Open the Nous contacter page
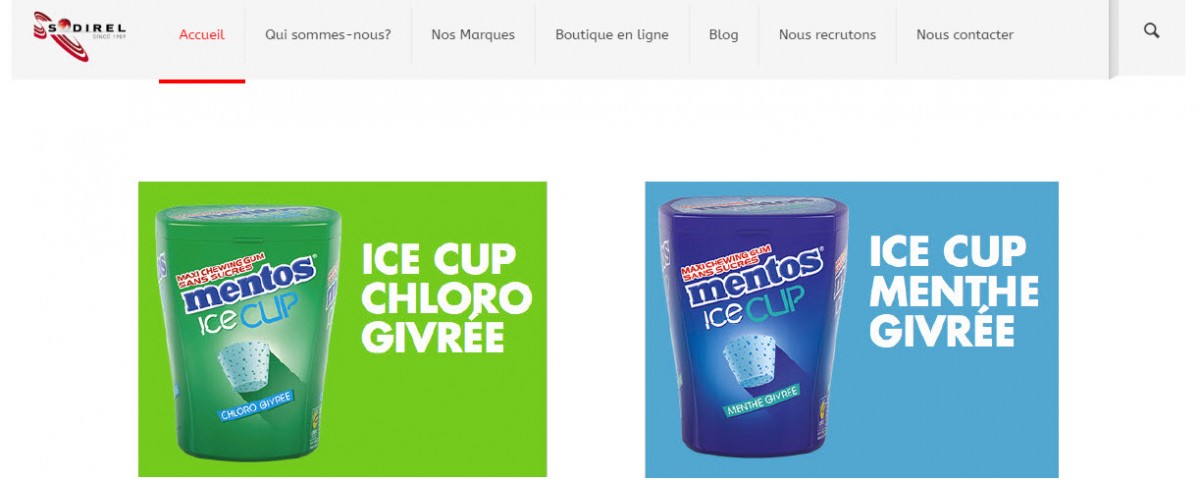Image resolution: width=1200 pixels, height=480 pixels. (965, 35)
